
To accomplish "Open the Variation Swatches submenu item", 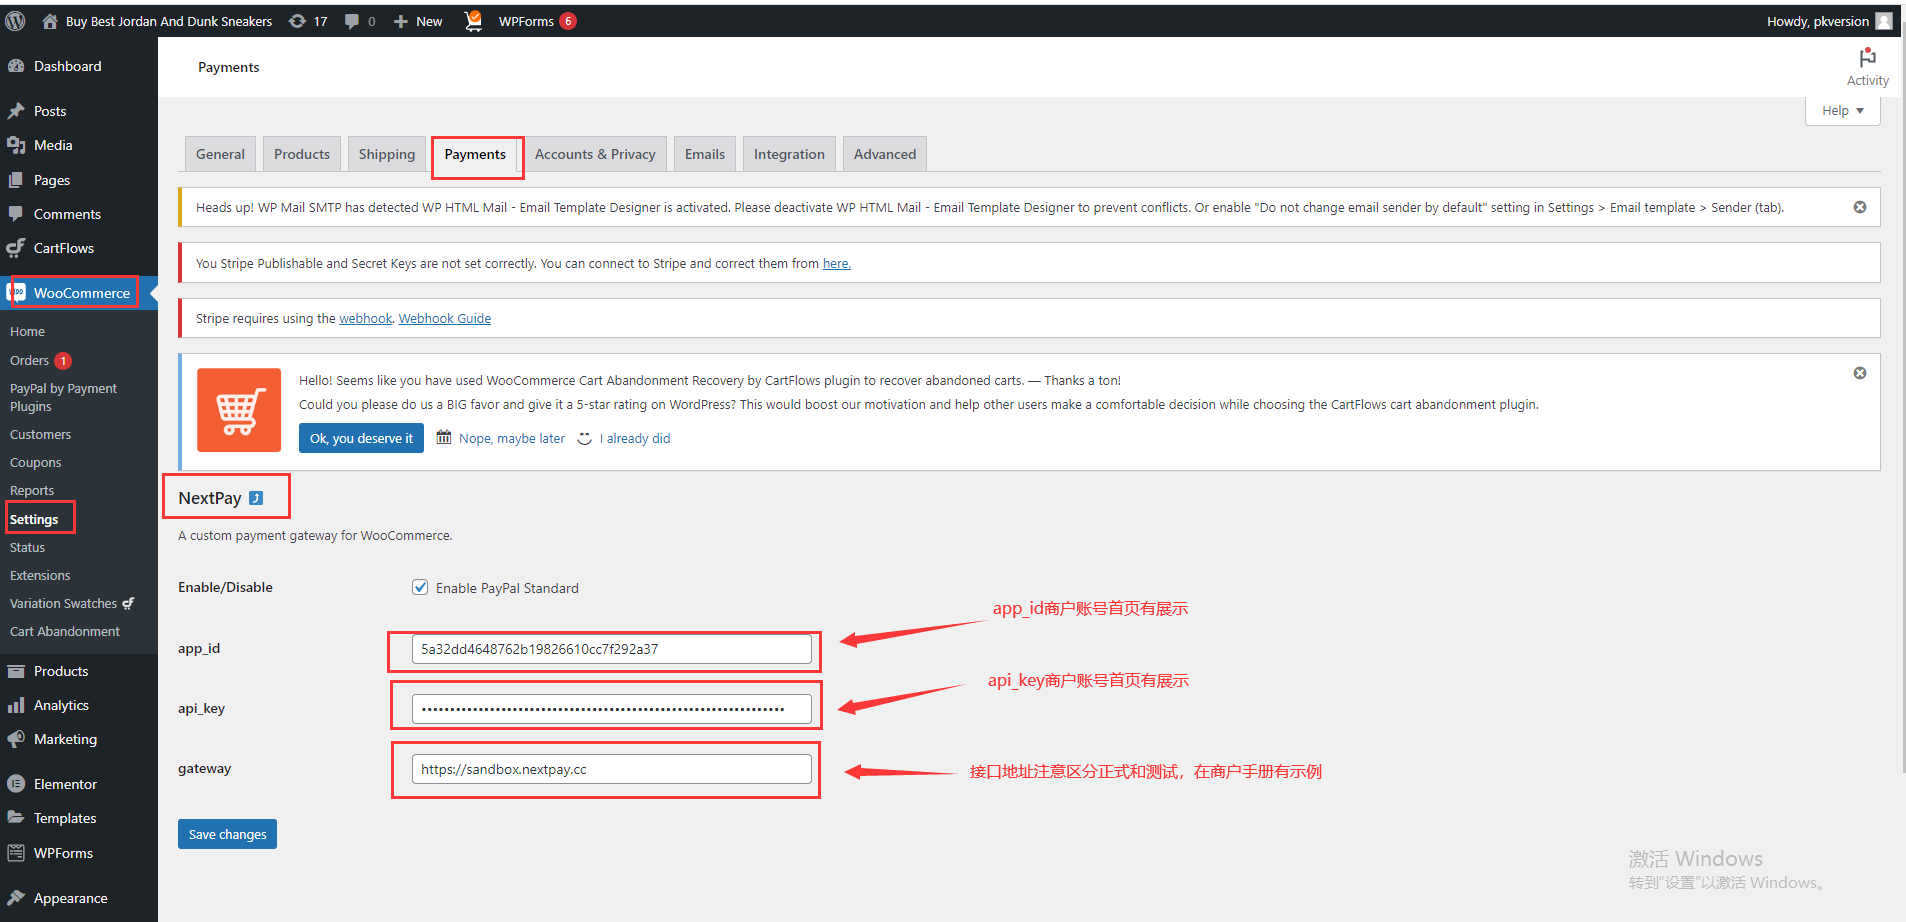I will [70, 604].
